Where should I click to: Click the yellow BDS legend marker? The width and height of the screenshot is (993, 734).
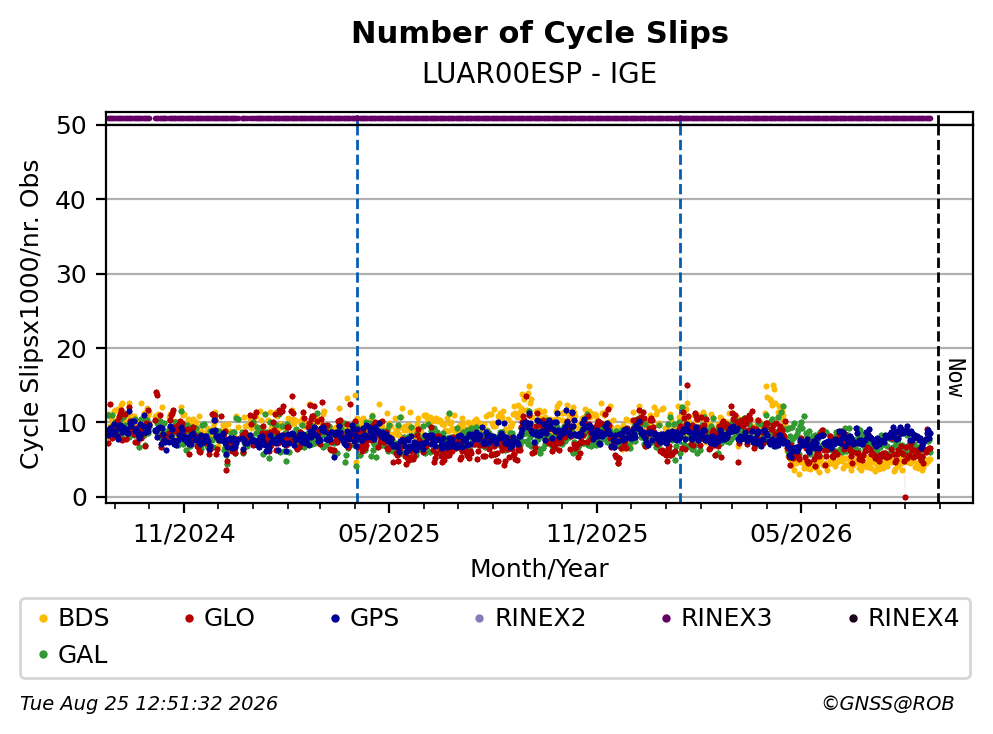click(x=43, y=619)
